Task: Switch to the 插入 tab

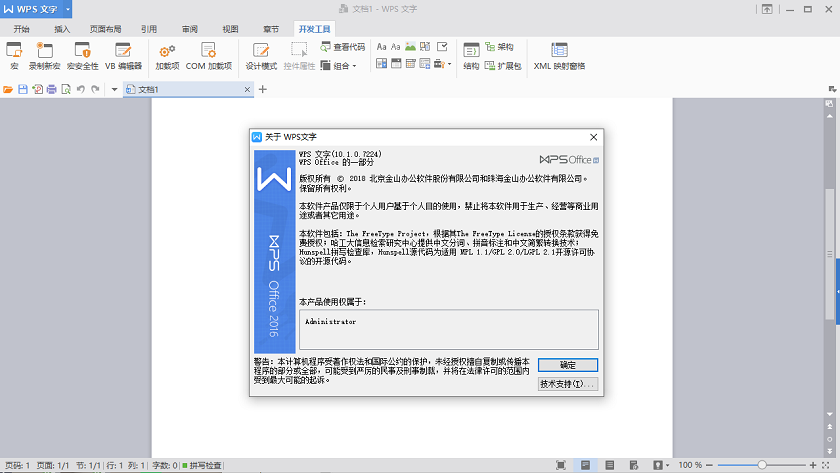Action: pos(62,29)
